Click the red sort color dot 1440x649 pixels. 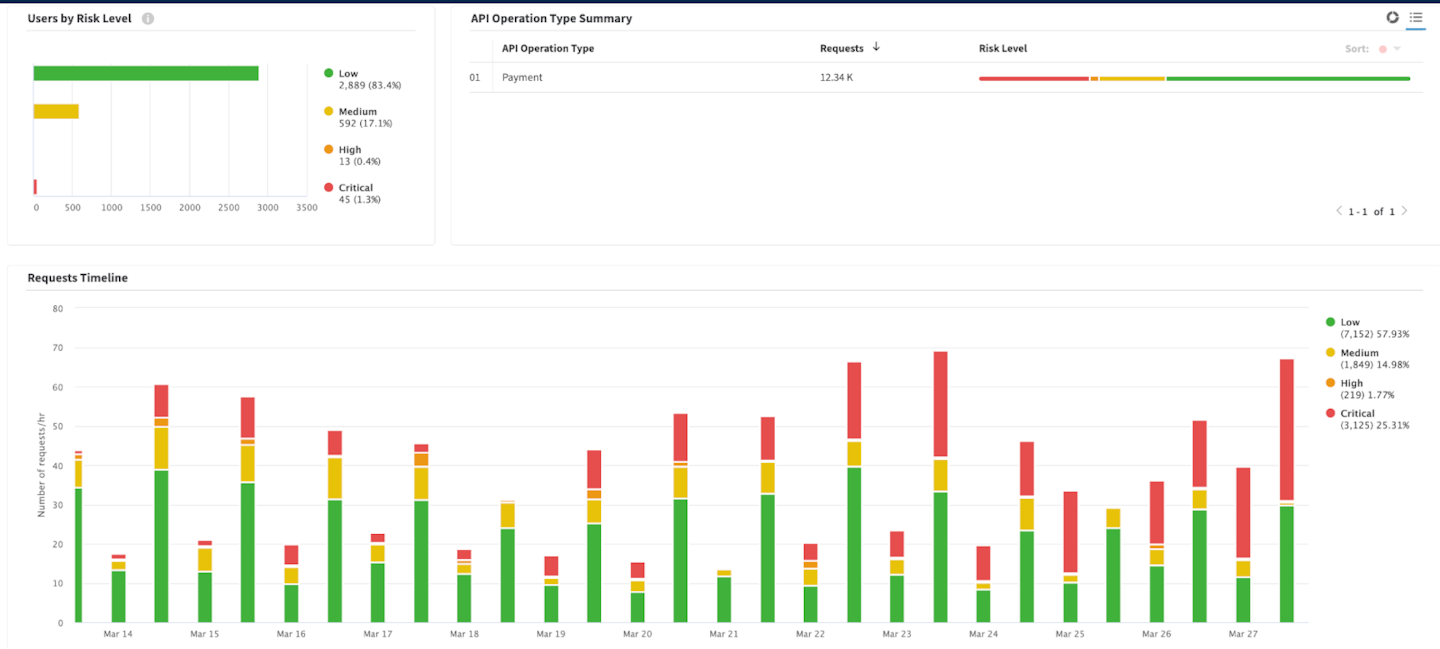point(1383,49)
